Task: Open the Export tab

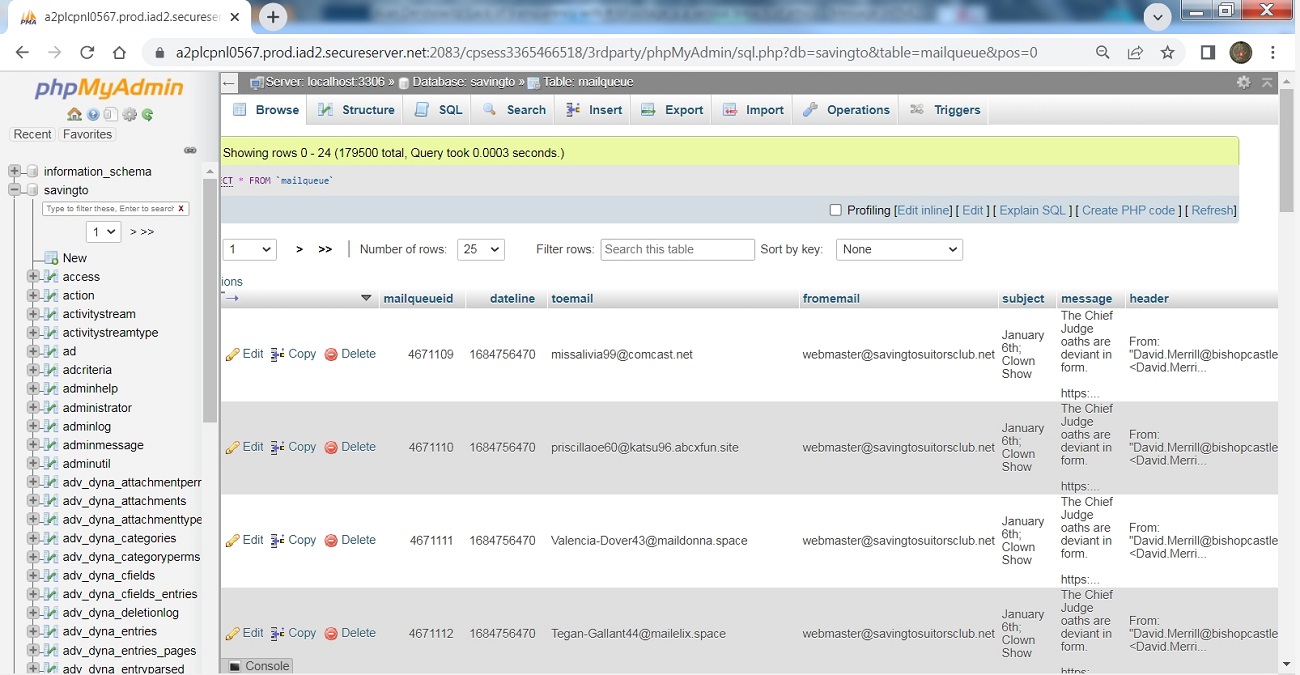Action: [x=672, y=110]
